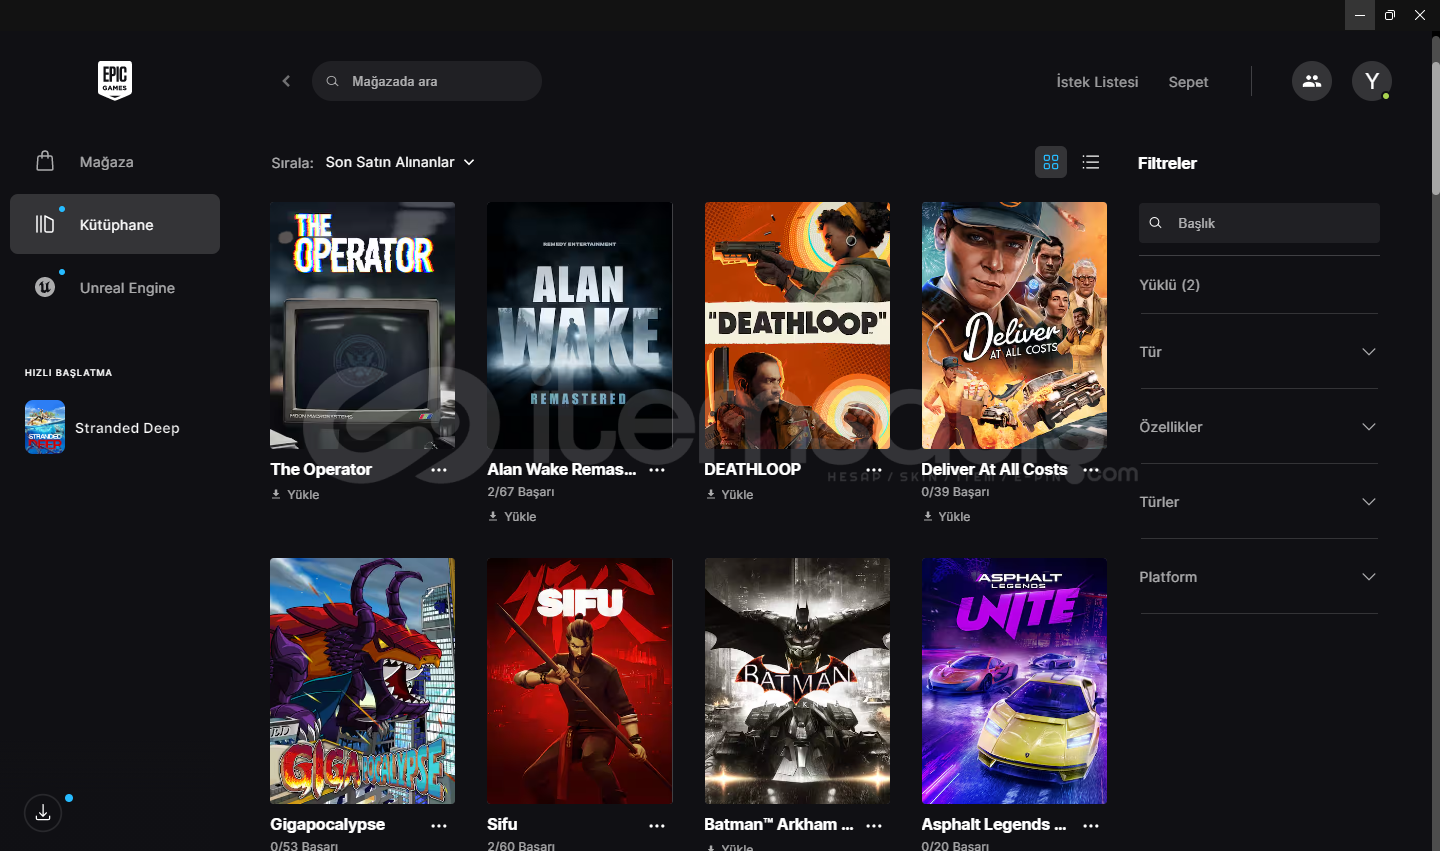The height and width of the screenshot is (851, 1440).
Task: Open Gigapocalypse cover thumbnail
Action: point(362,681)
